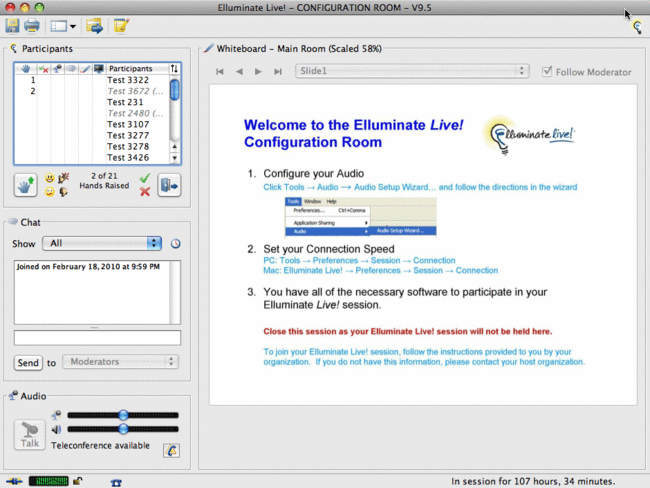
Task: Open the Audio Setup Wizard icon
Action: click(x=171, y=451)
